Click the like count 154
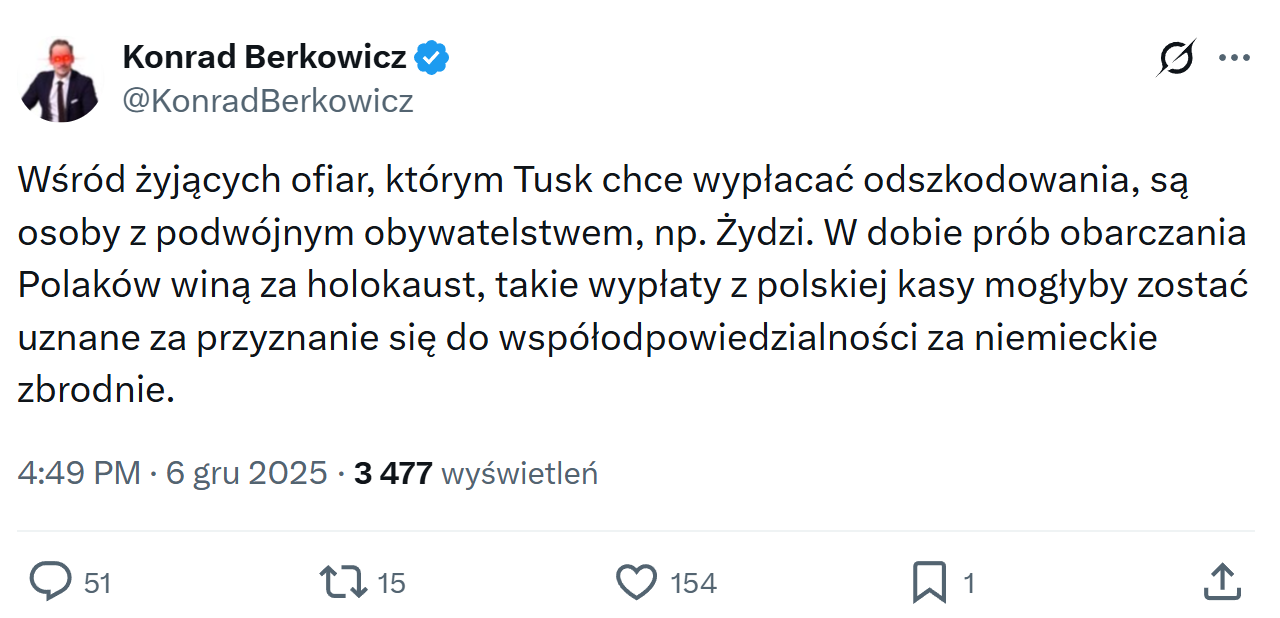Image resolution: width=1280 pixels, height=618 pixels. 693,583
